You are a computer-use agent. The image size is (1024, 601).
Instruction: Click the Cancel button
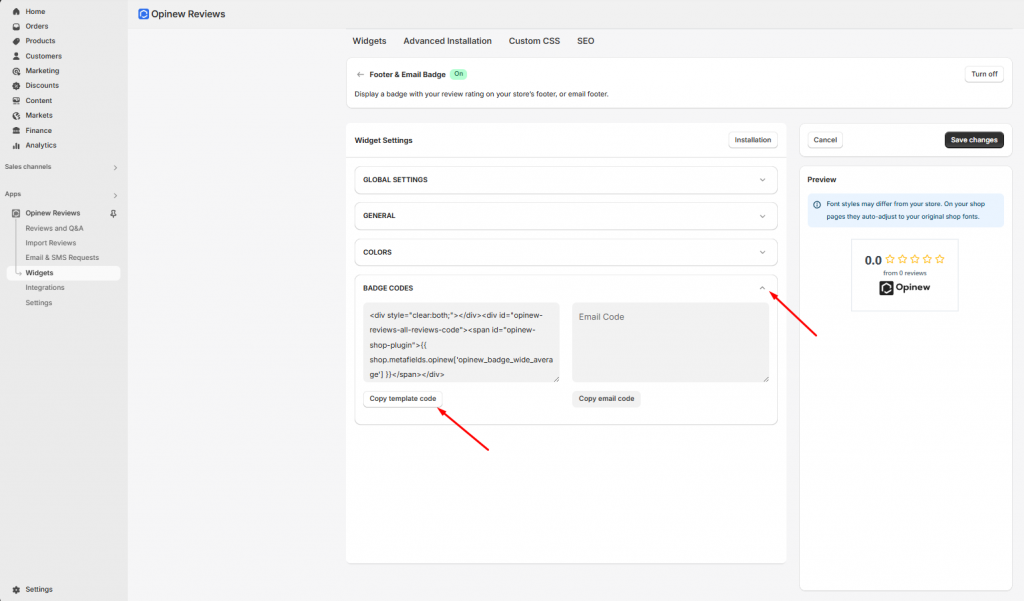point(825,140)
